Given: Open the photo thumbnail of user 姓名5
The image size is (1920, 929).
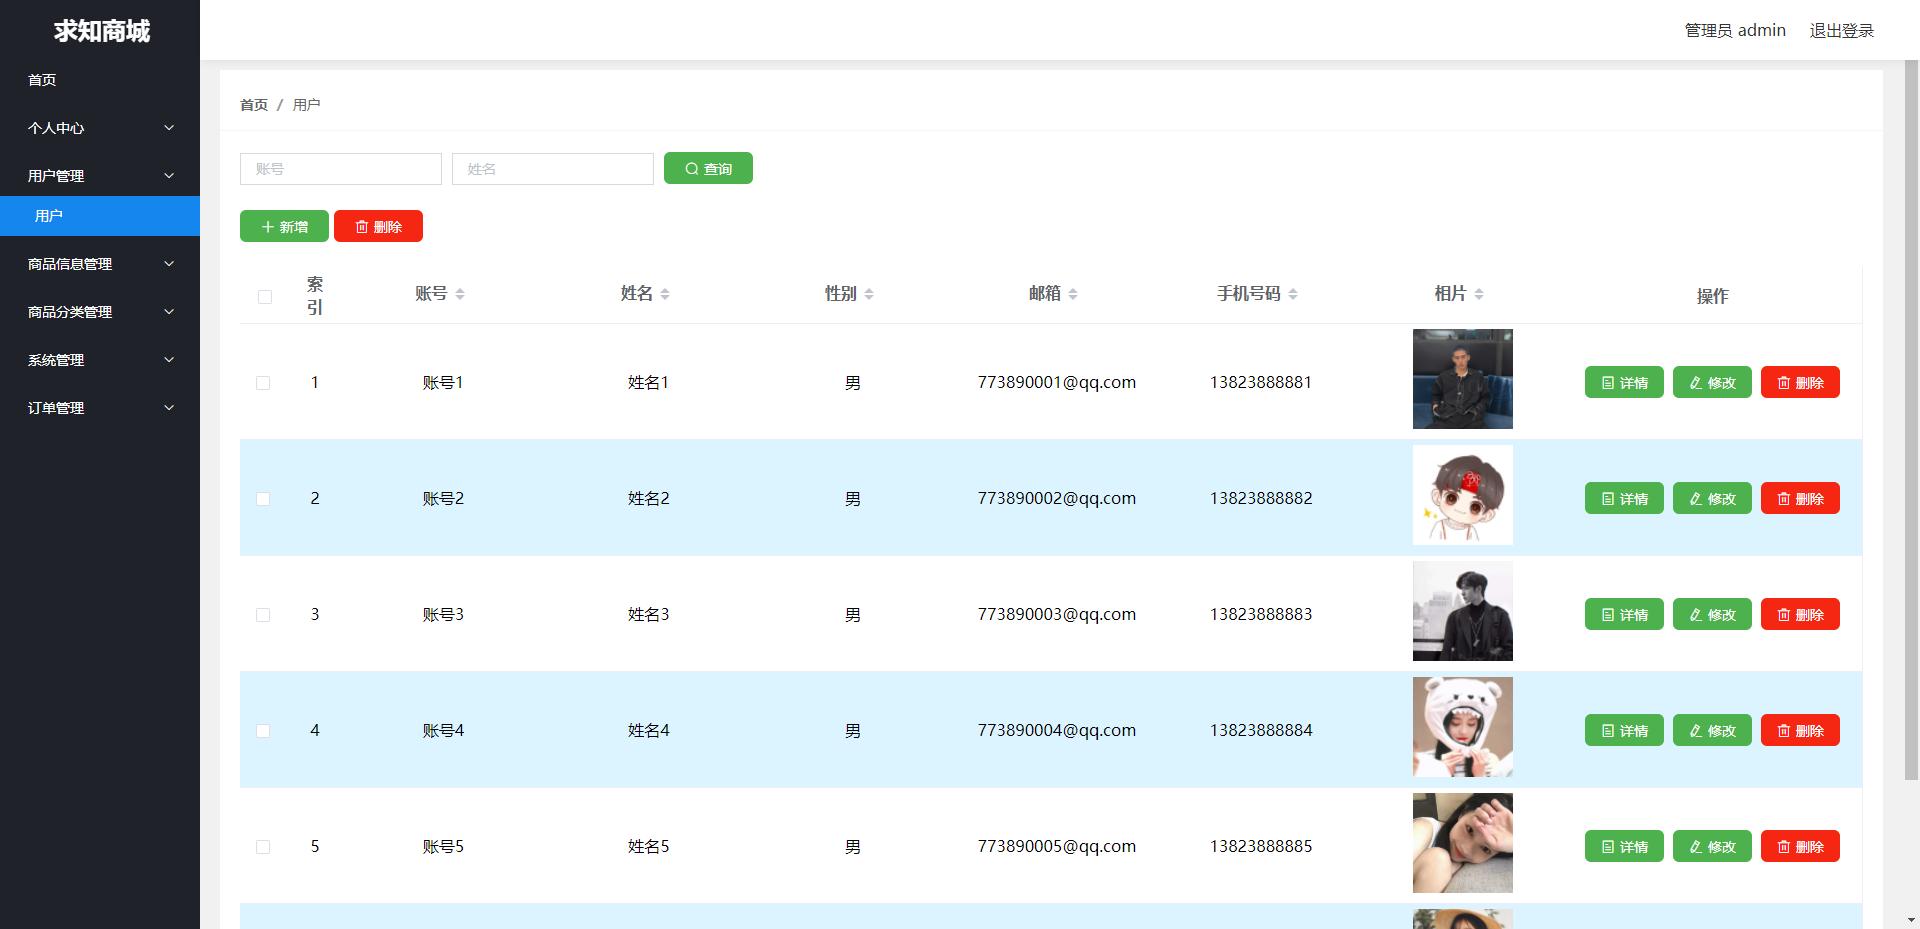Looking at the screenshot, I should pos(1462,843).
